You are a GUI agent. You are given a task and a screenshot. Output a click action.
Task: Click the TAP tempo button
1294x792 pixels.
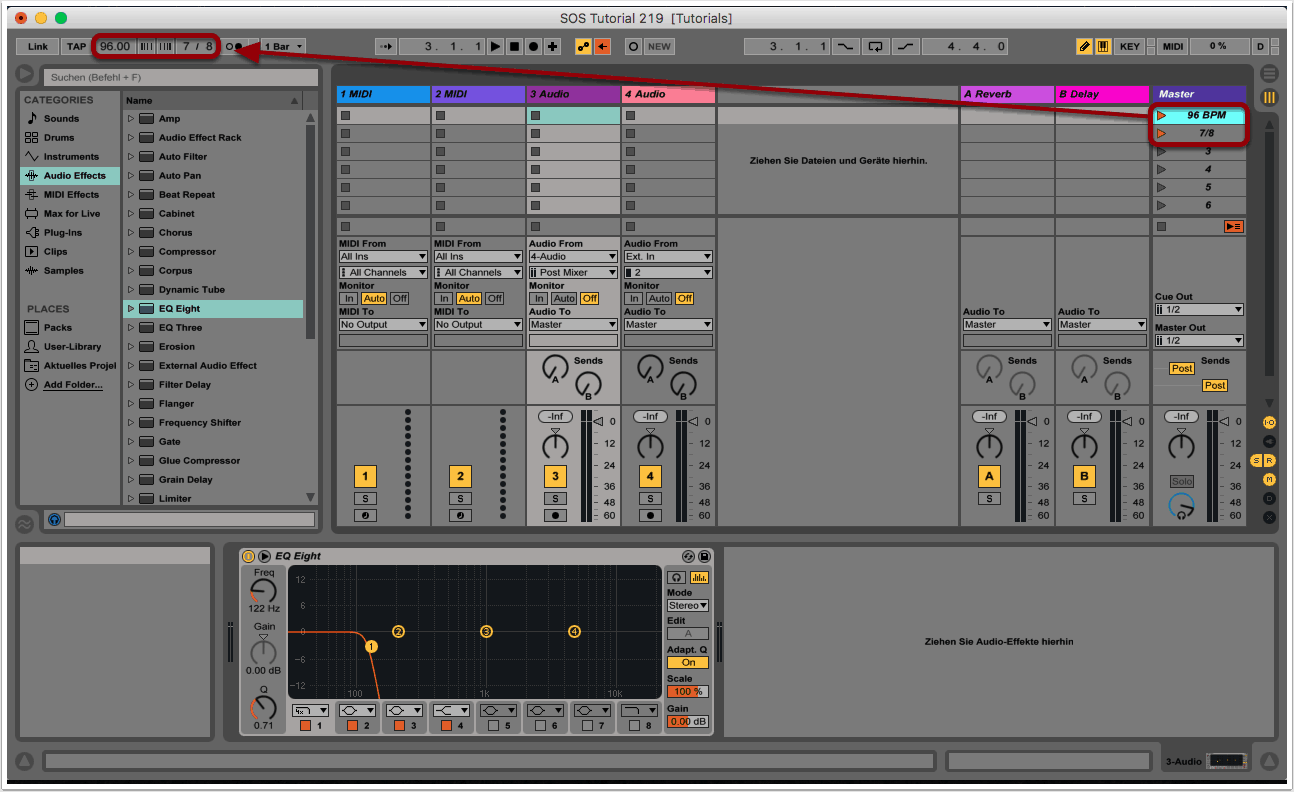(76, 47)
